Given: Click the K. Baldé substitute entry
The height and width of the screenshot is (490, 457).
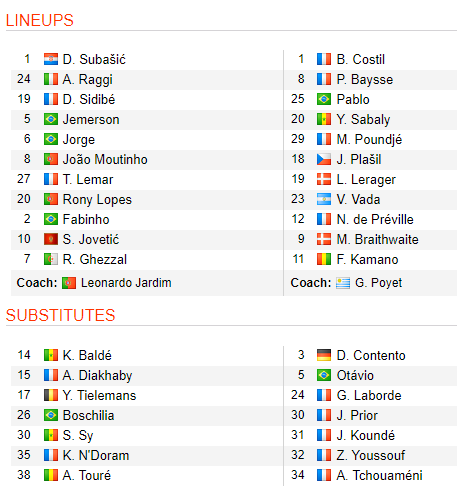Looking at the screenshot, I should click(87, 355).
